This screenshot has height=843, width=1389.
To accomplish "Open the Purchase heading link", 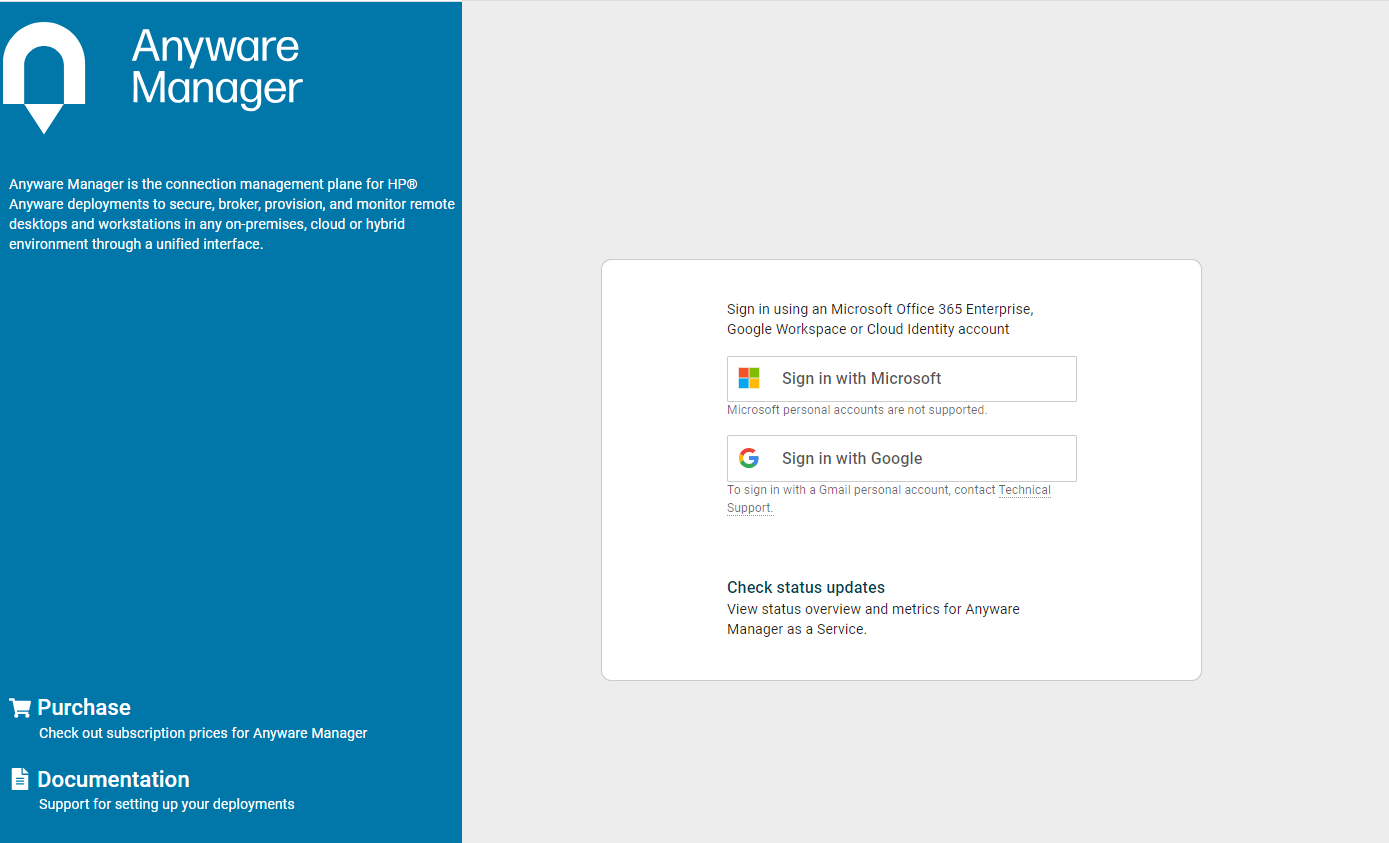I will 84,707.
